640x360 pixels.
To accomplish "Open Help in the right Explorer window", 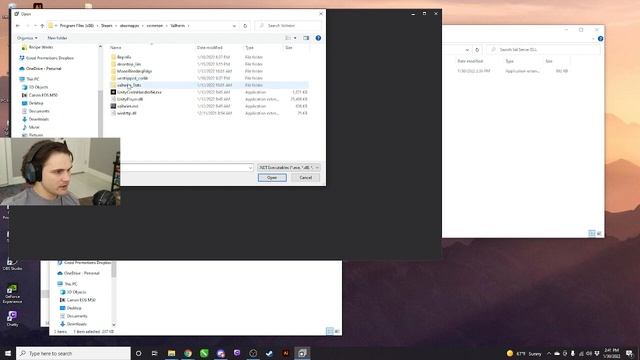I will pos(600,39).
